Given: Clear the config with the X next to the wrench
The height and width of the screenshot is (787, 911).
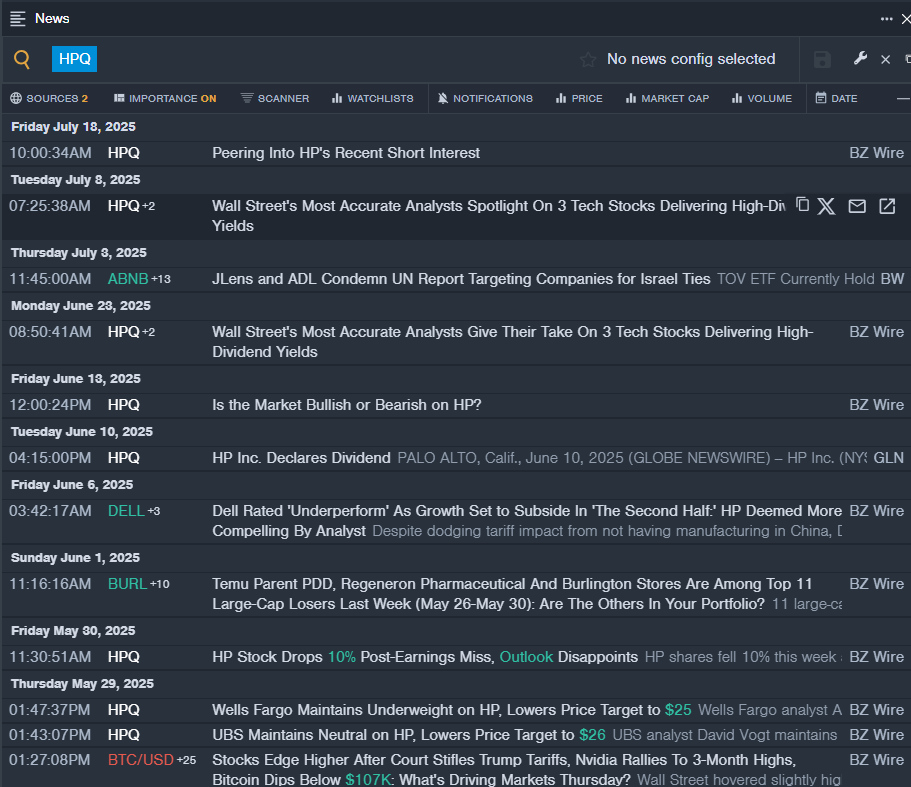Looking at the screenshot, I should pyautogui.click(x=885, y=59).
